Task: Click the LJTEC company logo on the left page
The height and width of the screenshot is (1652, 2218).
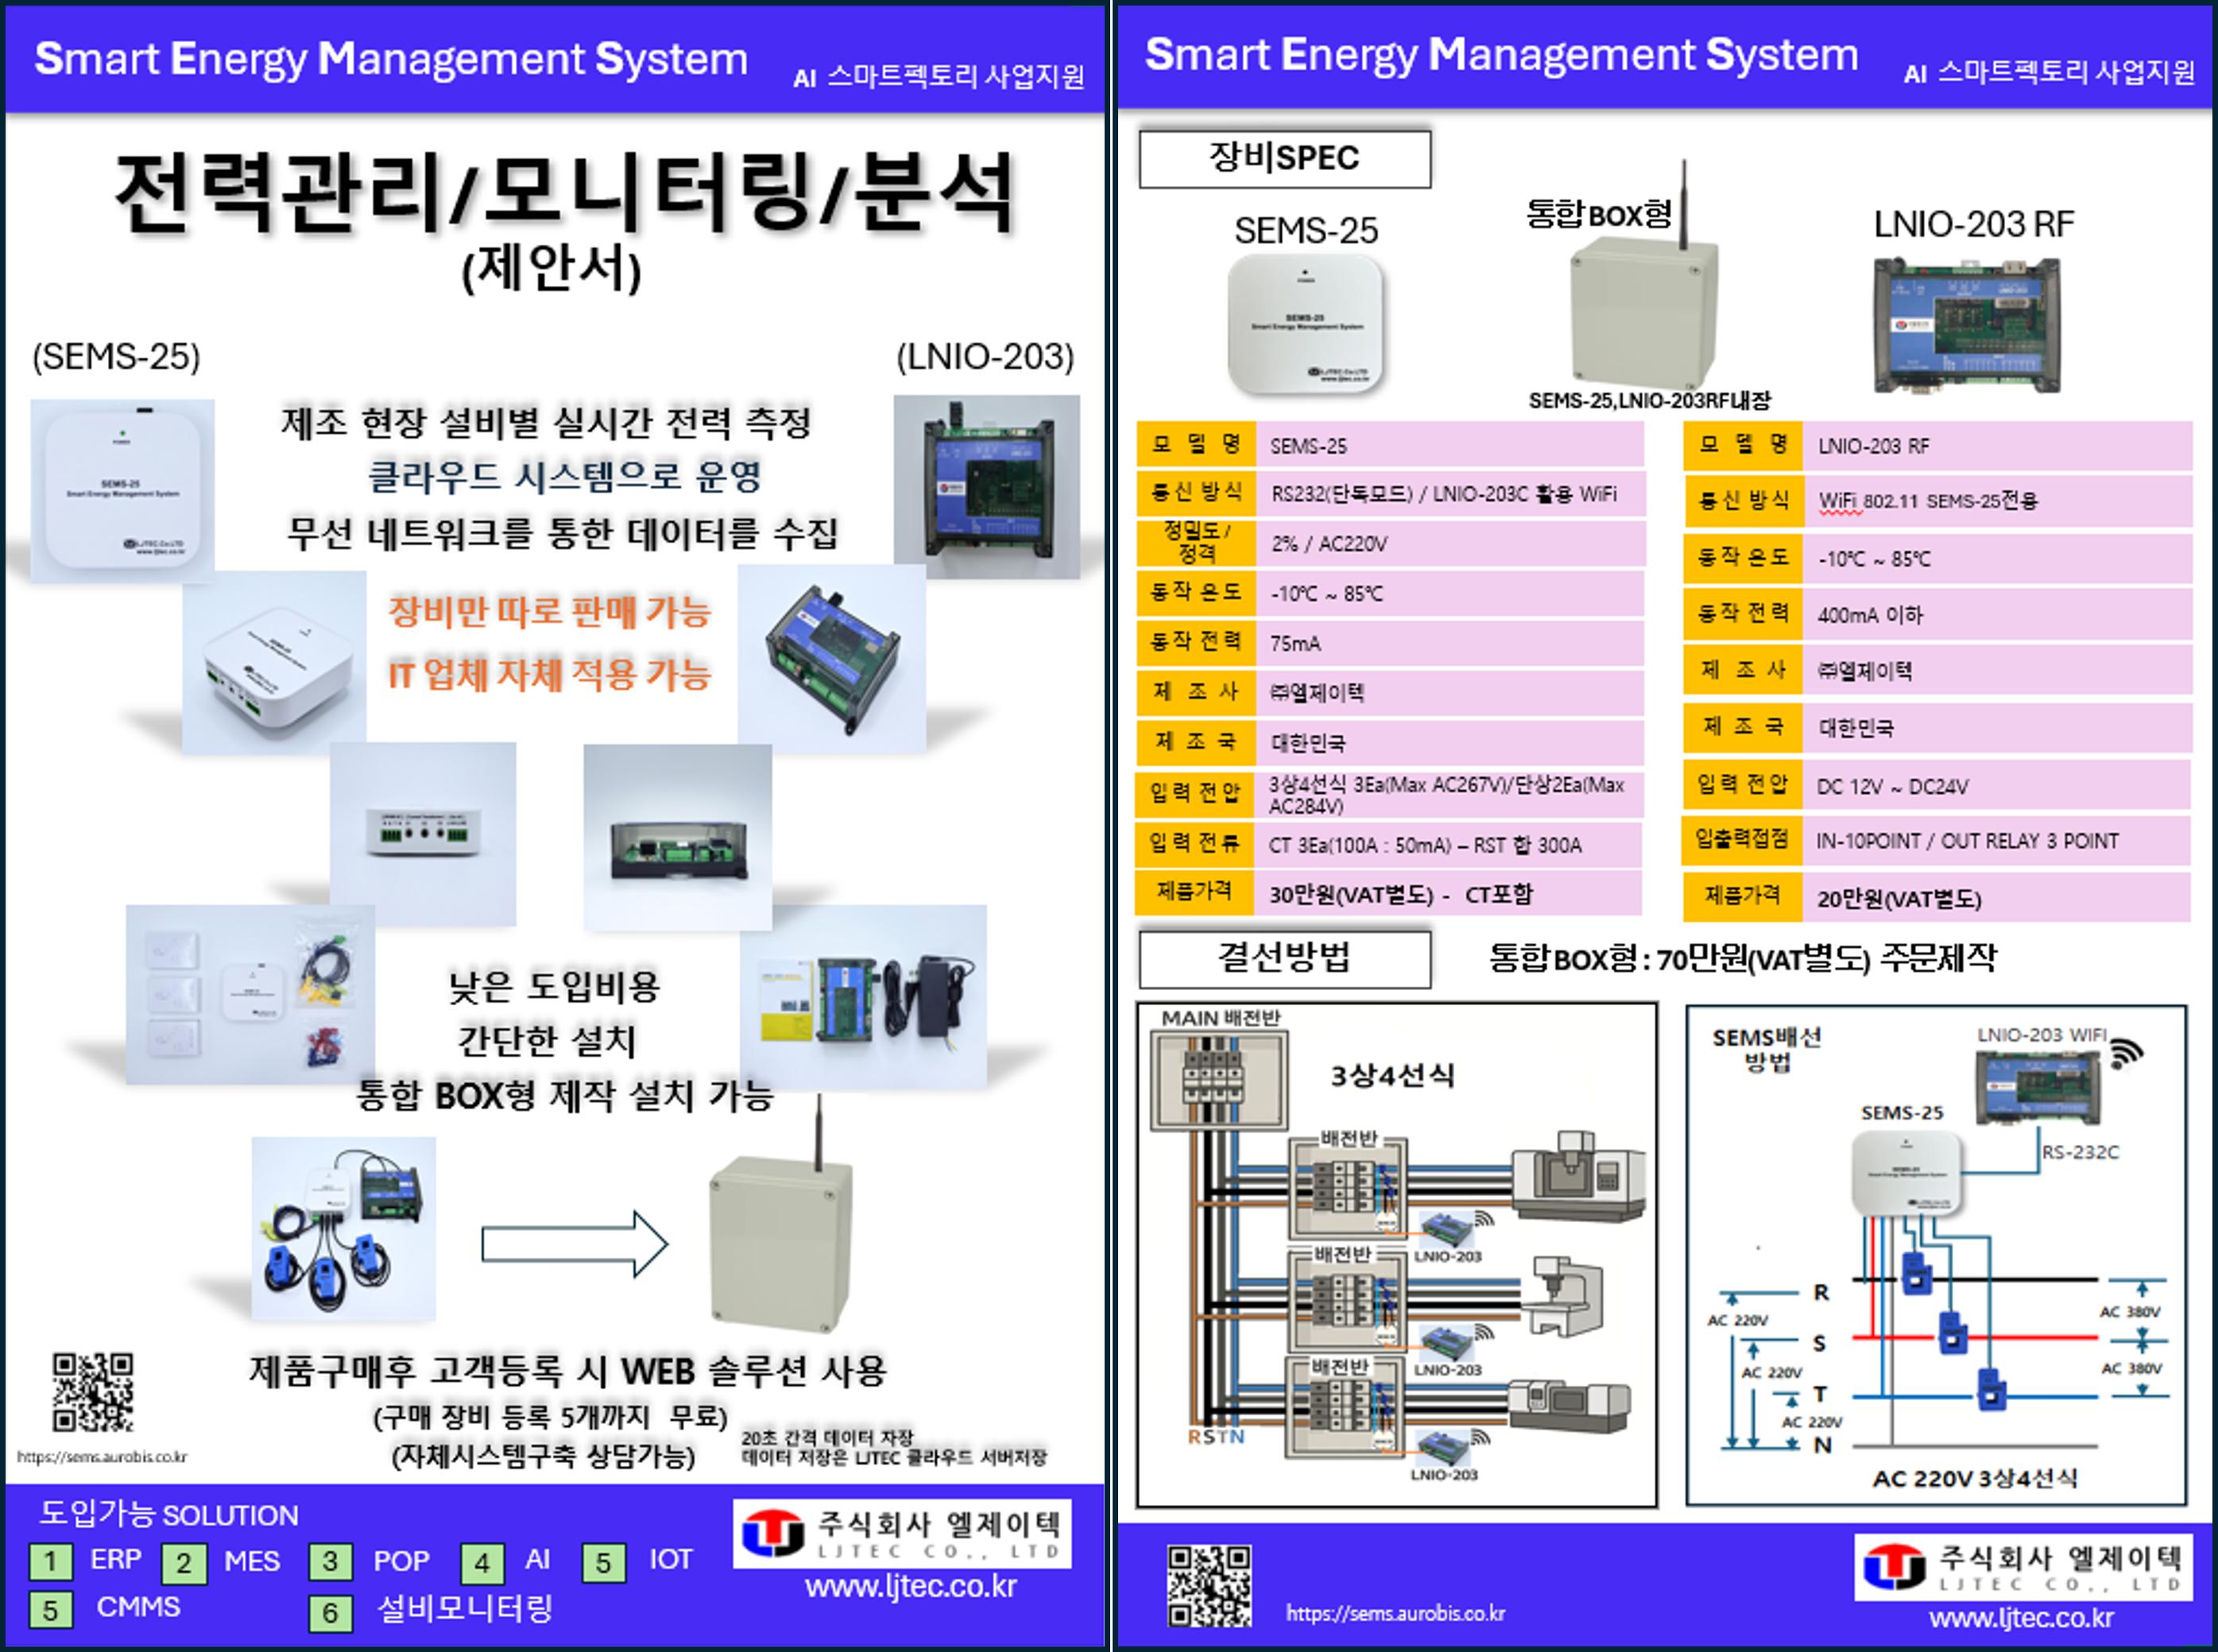Action: [772, 1533]
